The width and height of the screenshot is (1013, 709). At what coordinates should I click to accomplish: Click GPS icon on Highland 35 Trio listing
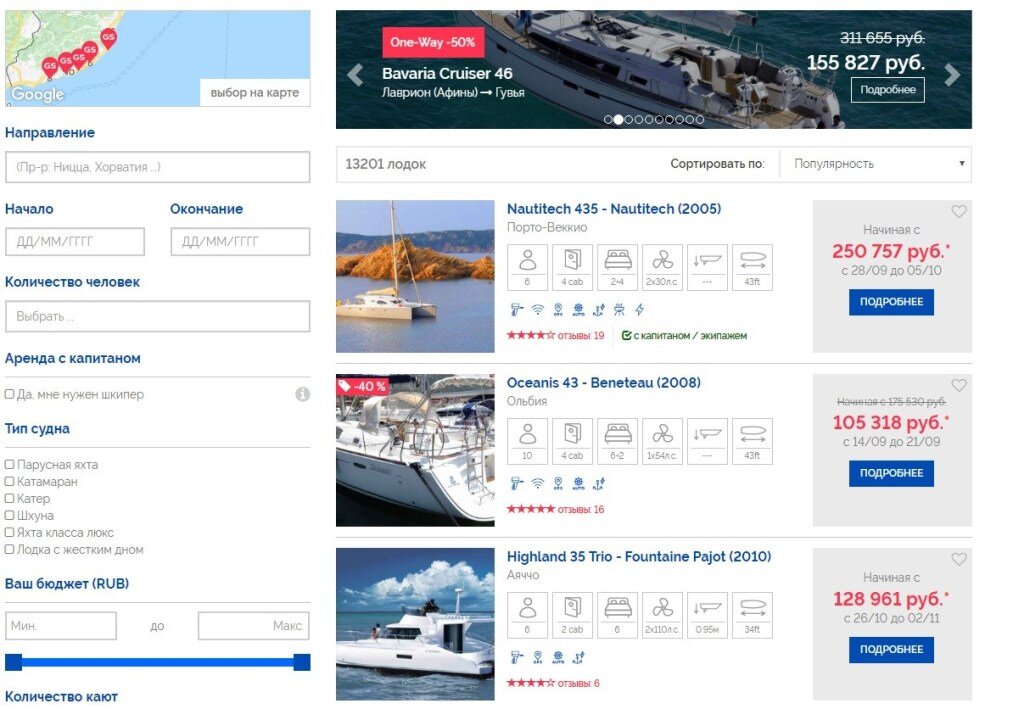click(538, 657)
